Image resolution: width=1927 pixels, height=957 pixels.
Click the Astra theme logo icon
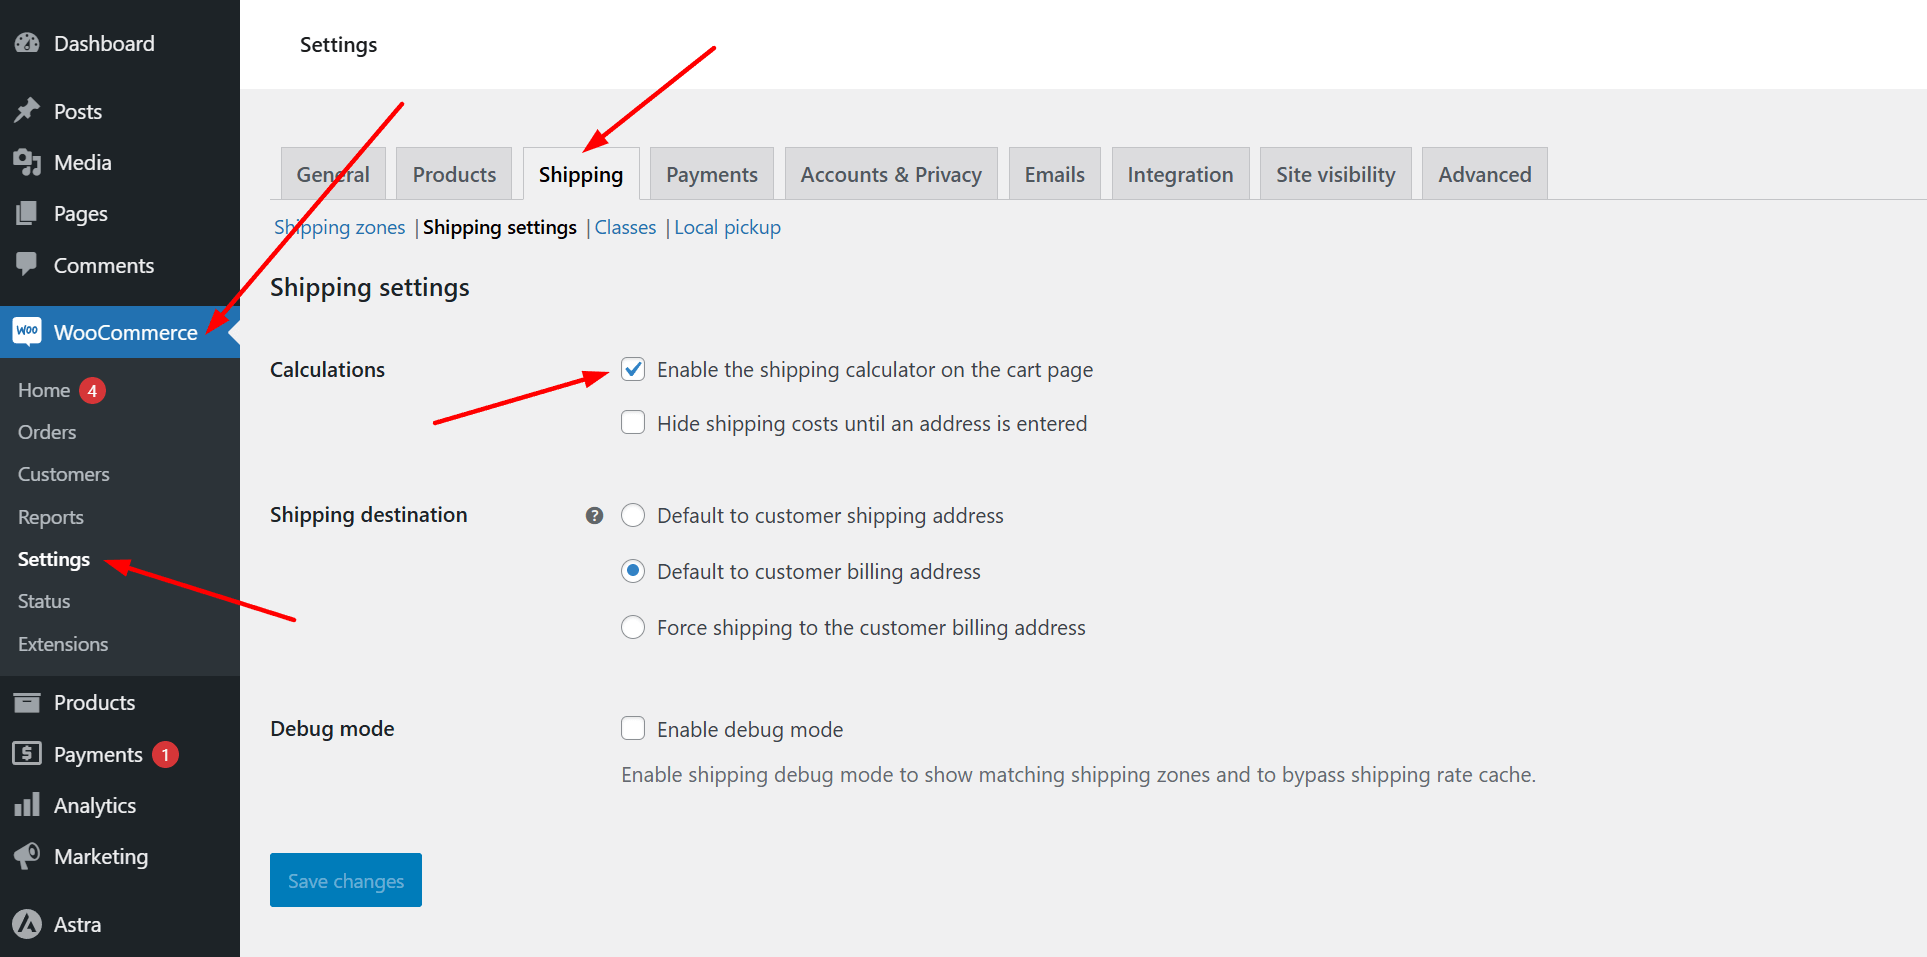pyautogui.click(x=27, y=924)
